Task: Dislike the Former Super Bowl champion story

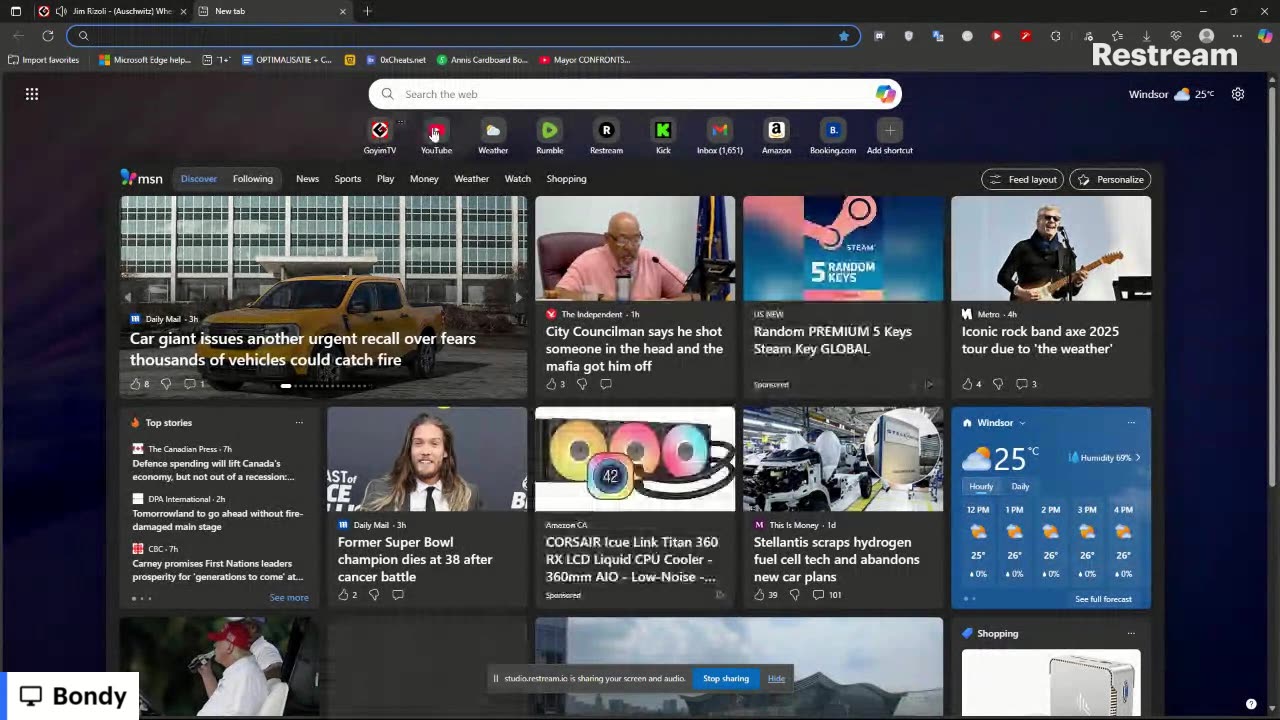Action: pyautogui.click(x=373, y=595)
